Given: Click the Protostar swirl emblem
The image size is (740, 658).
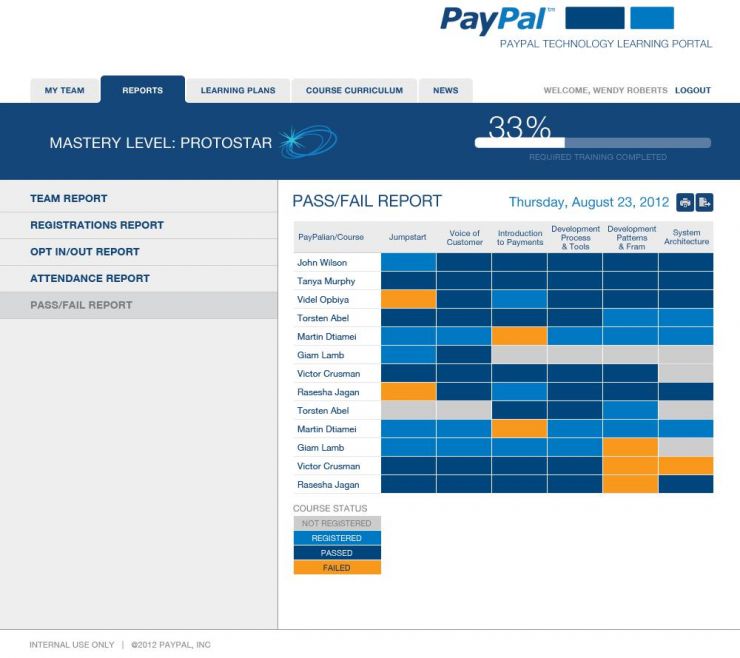Looking at the screenshot, I should pyautogui.click(x=308, y=141).
